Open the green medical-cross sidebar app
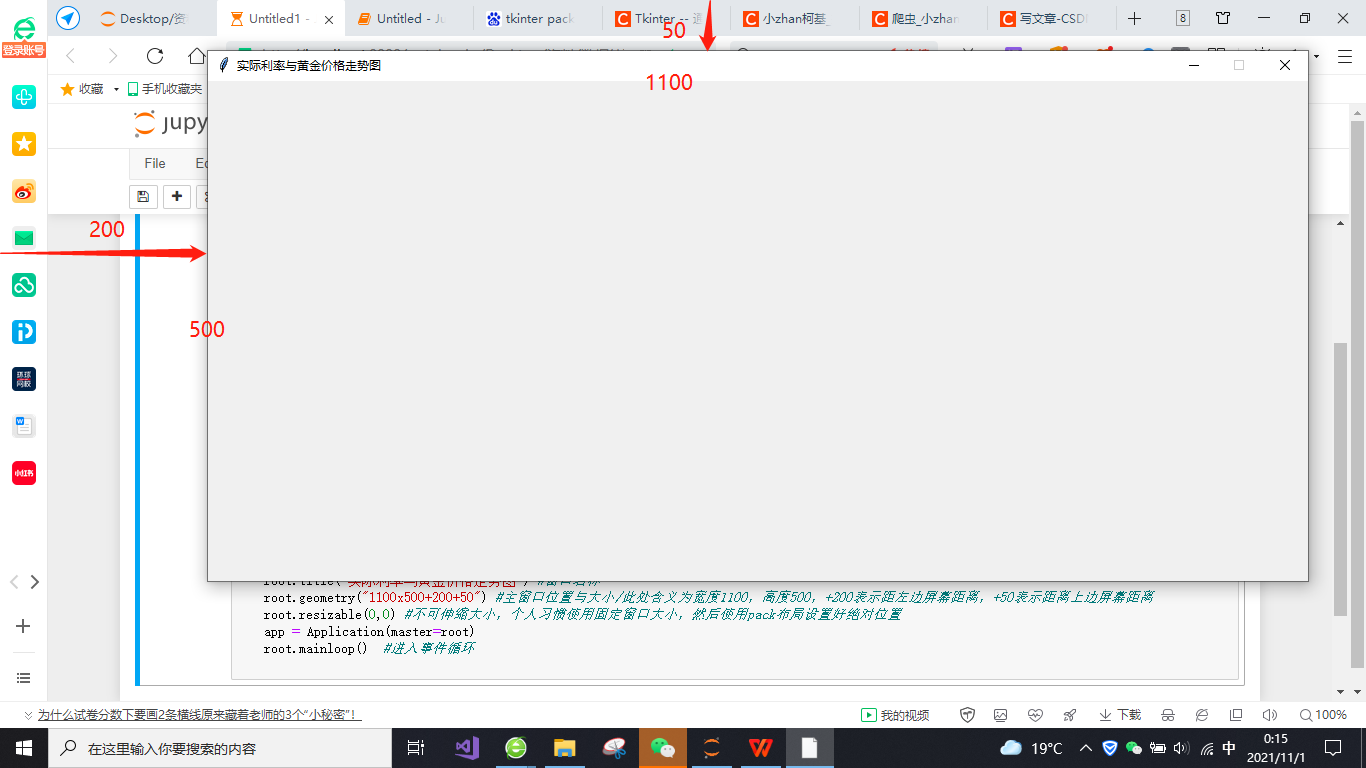This screenshot has height=768, width=1366. tap(24, 97)
